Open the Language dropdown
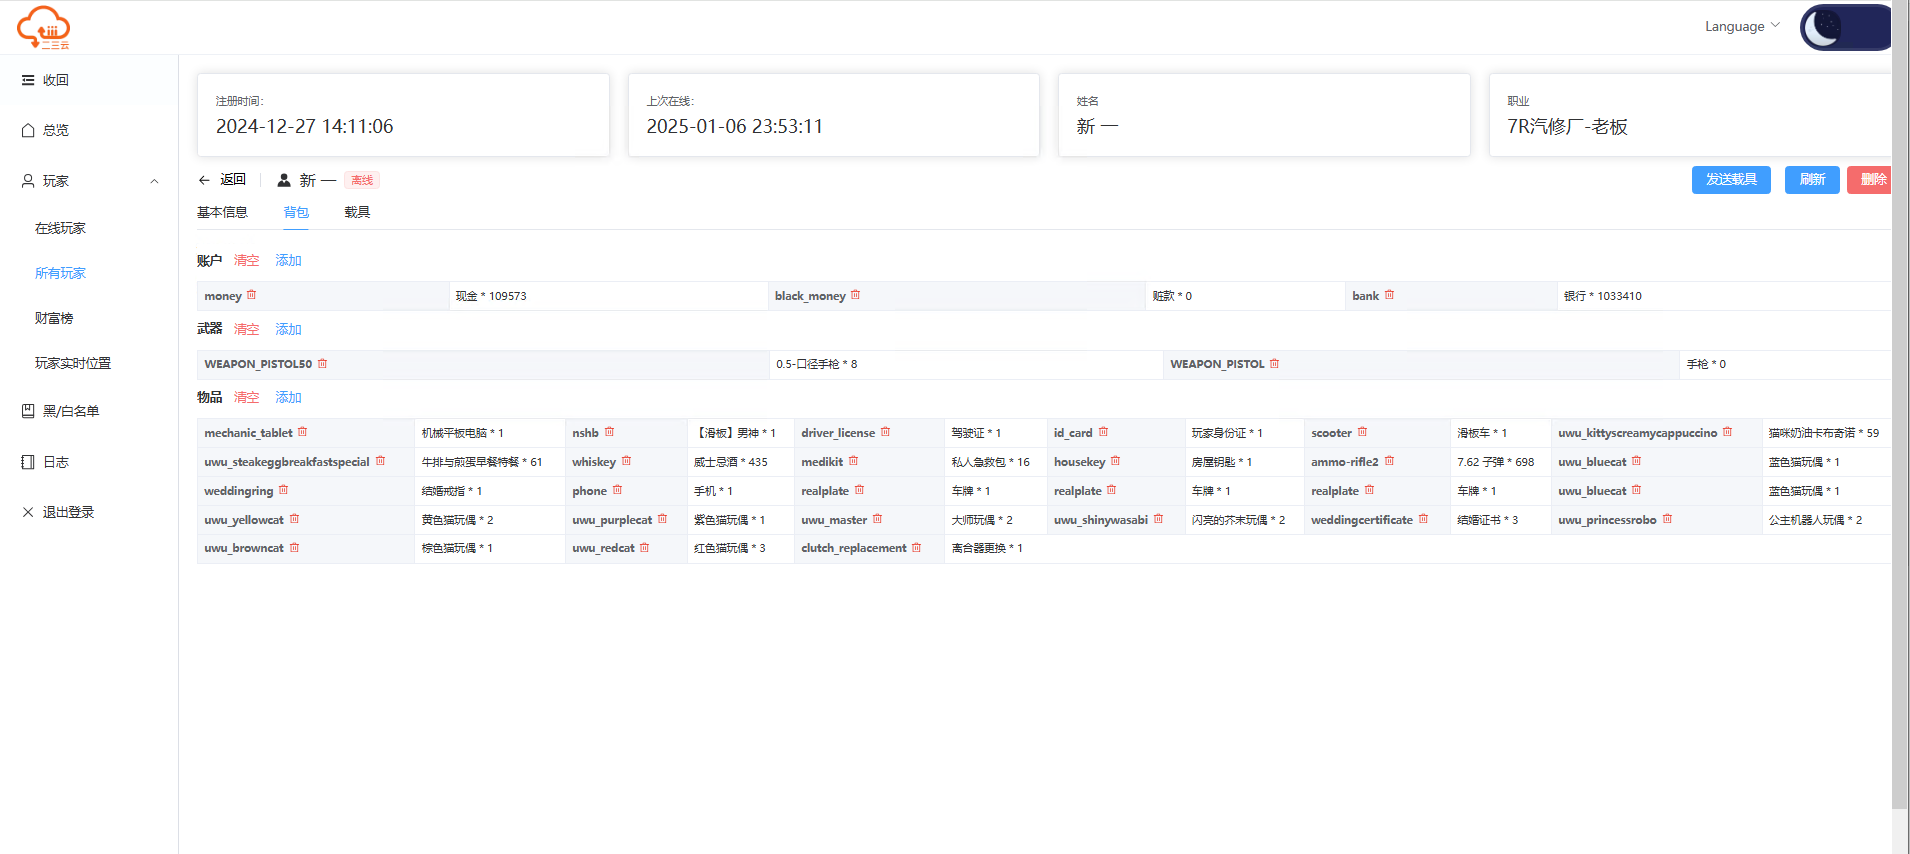This screenshot has height=854, width=1910. 1742,26
